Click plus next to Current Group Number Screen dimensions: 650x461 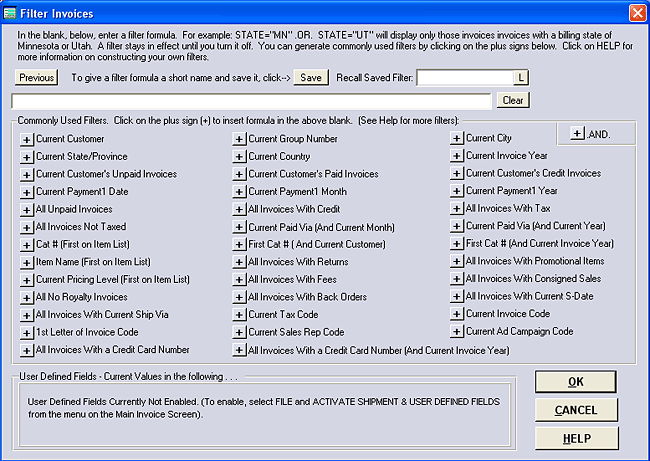[x=239, y=139]
